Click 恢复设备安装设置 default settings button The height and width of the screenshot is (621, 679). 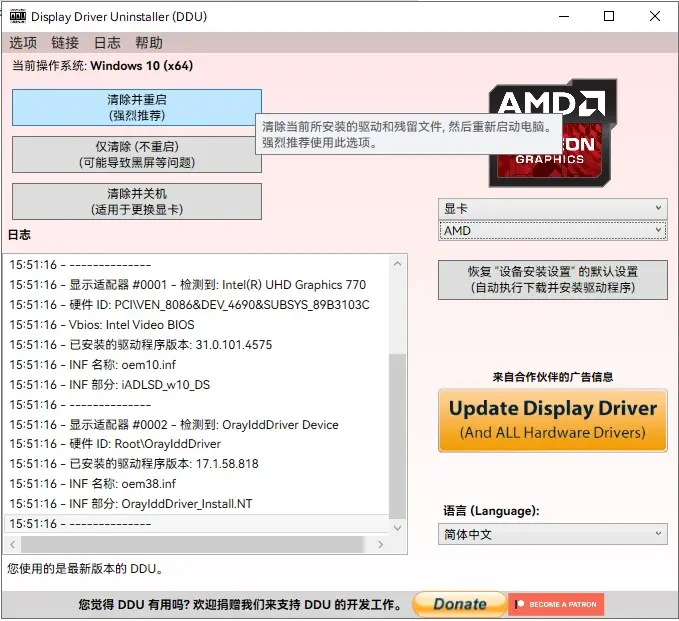pyautogui.click(x=553, y=279)
